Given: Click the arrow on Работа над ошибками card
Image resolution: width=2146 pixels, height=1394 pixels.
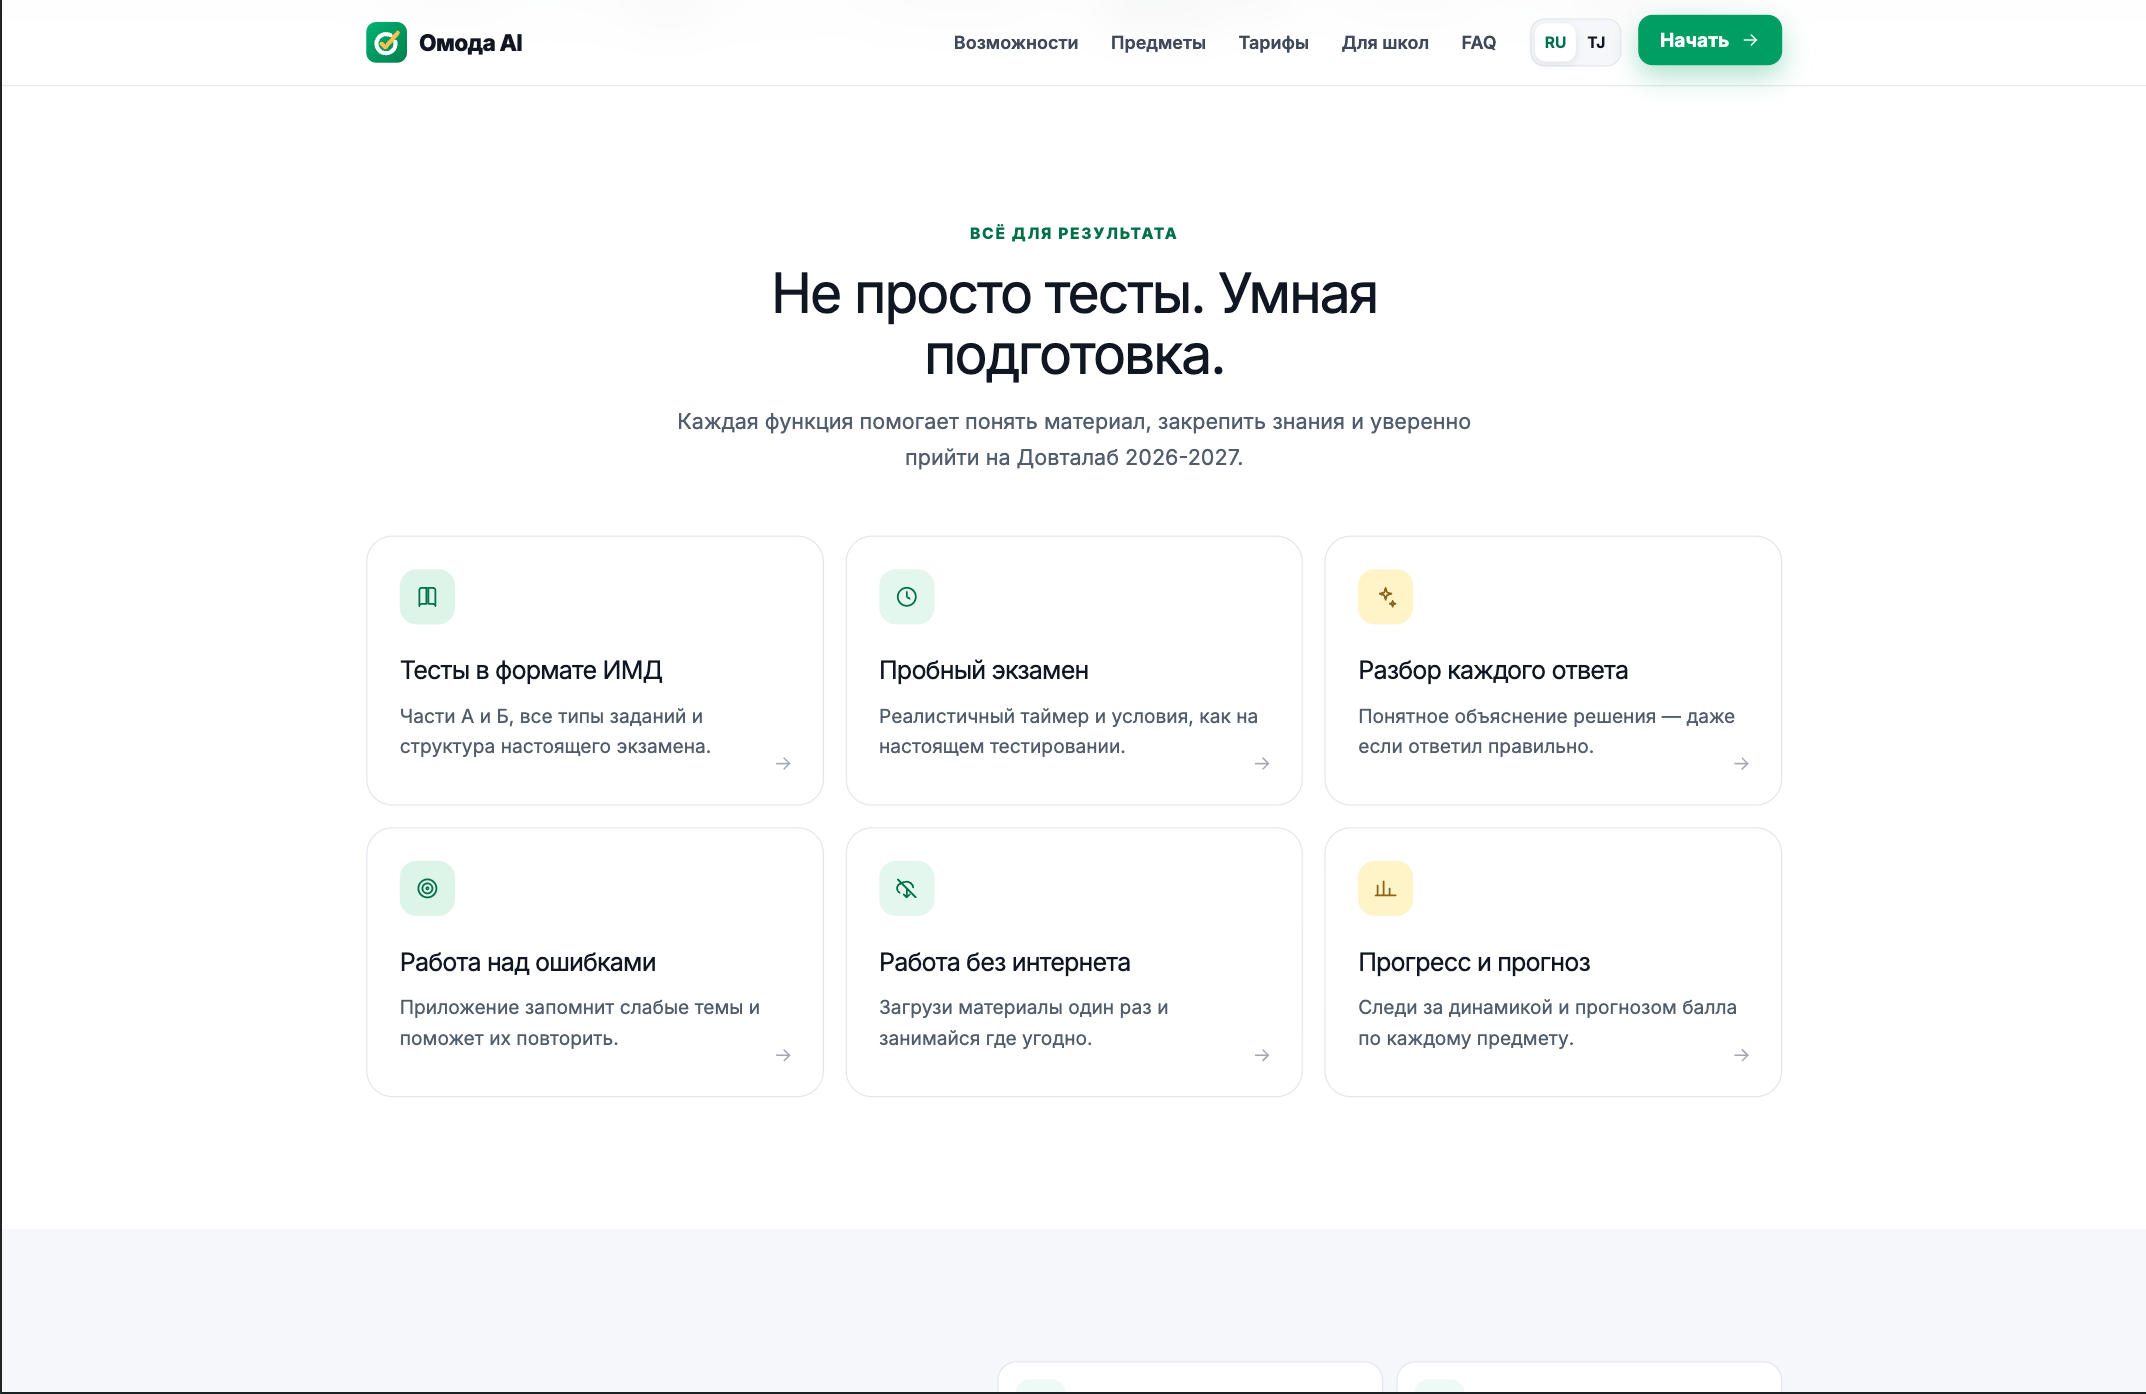Looking at the screenshot, I should click(783, 1055).
